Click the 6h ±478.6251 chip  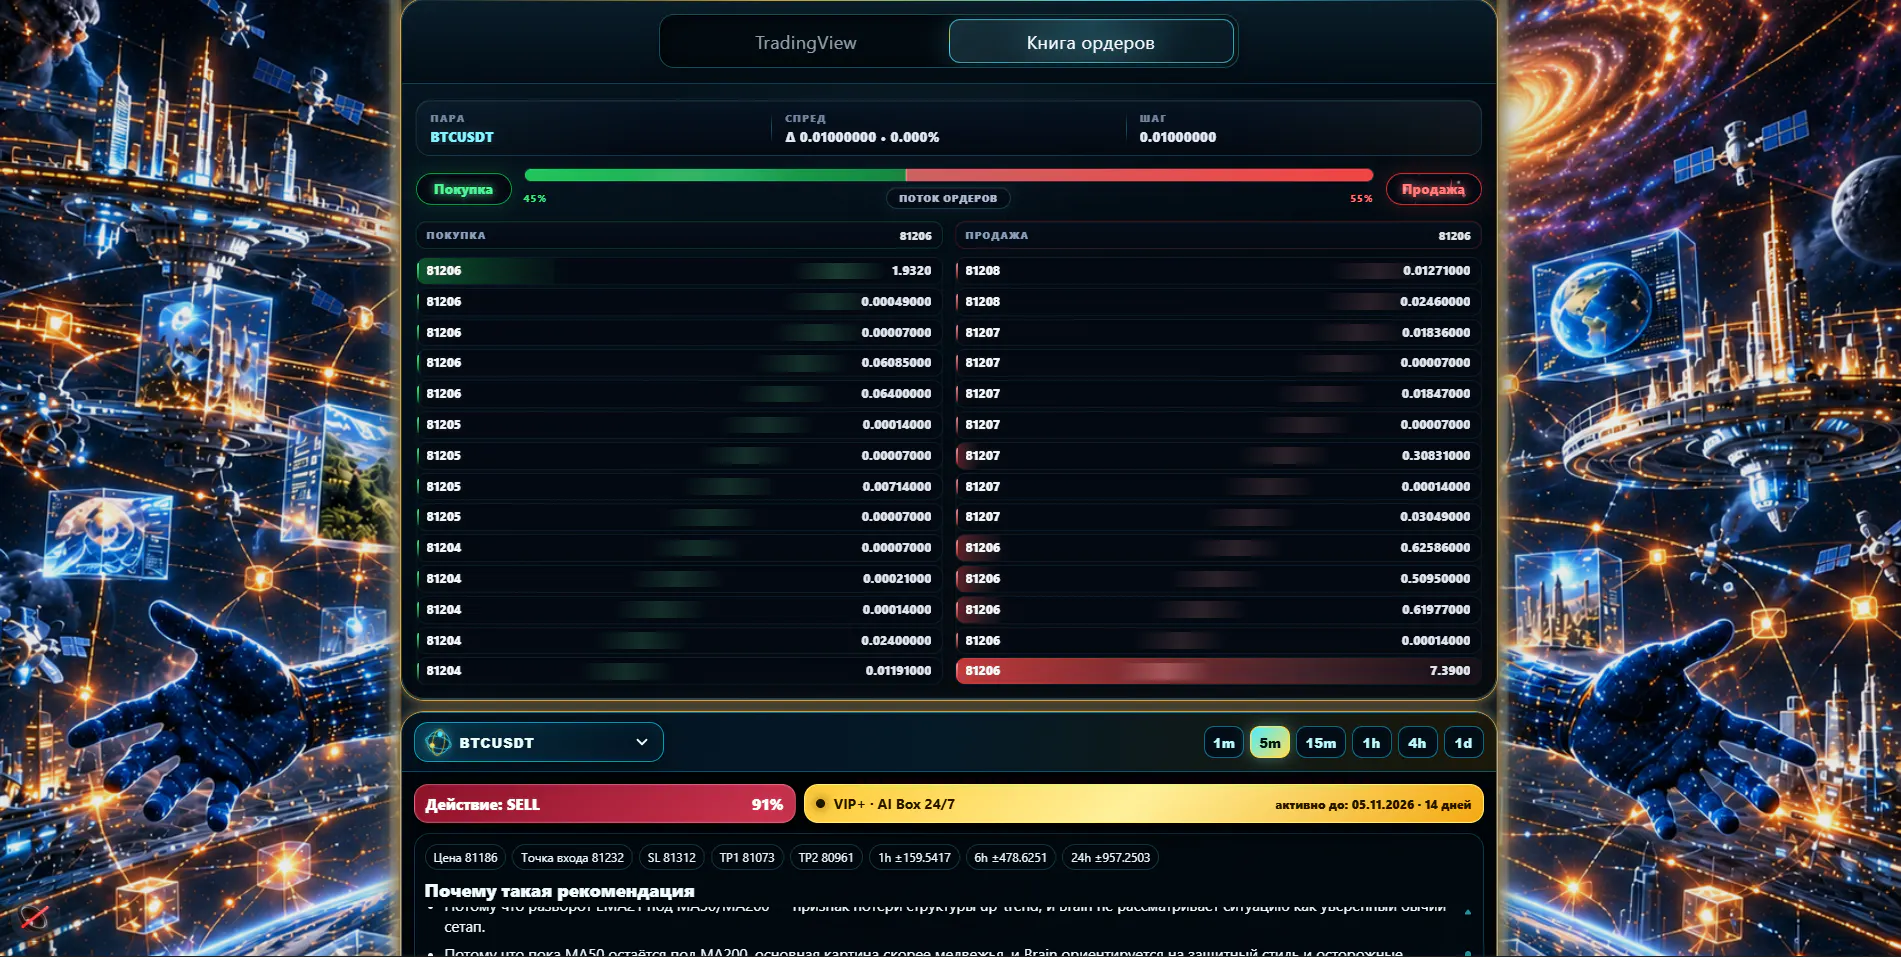(x=1010, y=857)
